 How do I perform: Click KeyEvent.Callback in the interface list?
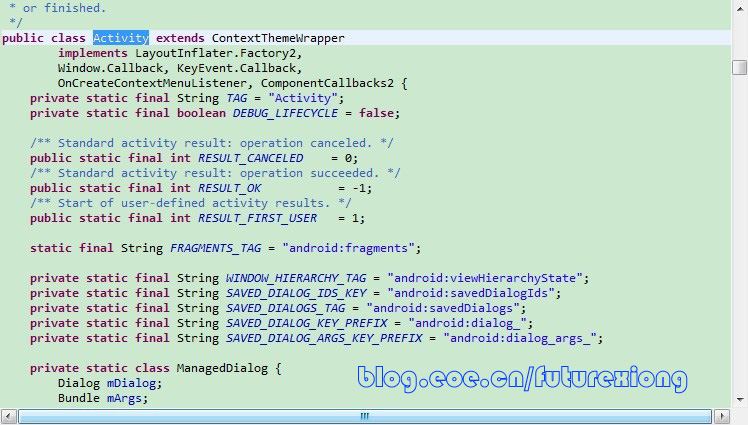[237, 68]
